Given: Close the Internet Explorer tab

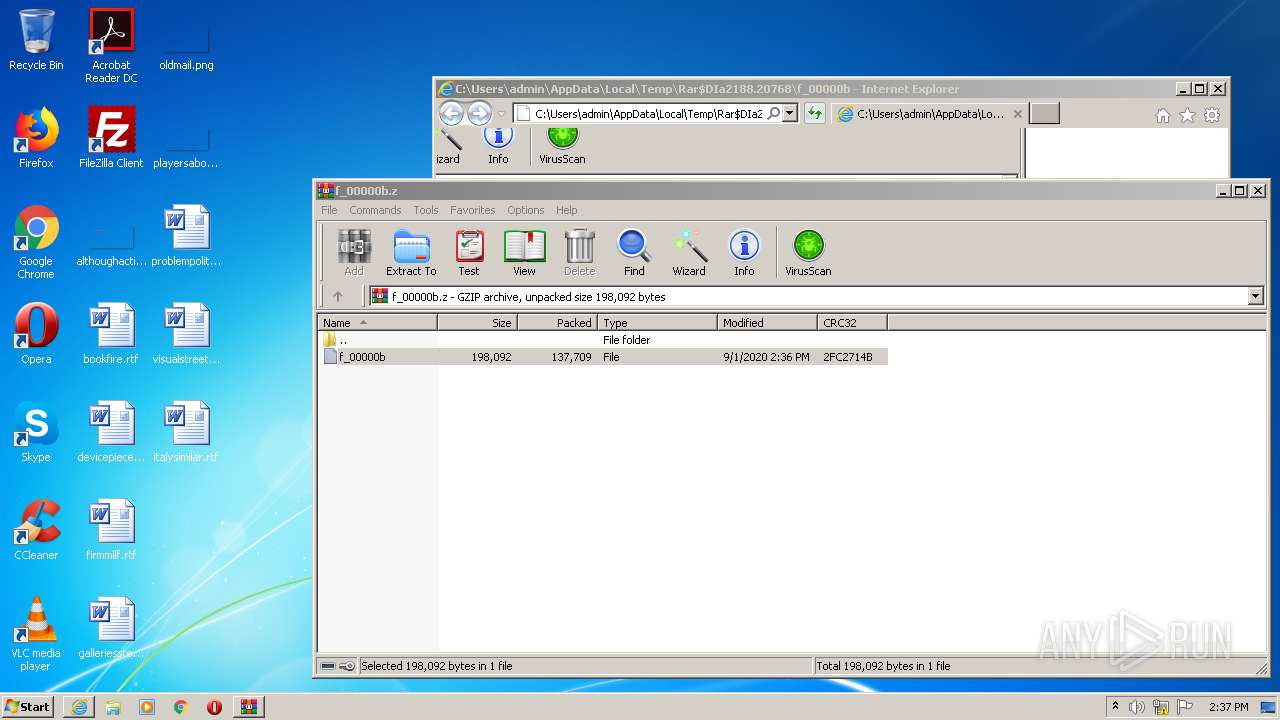Looking at the screenshot, I should pos(1018,114).
